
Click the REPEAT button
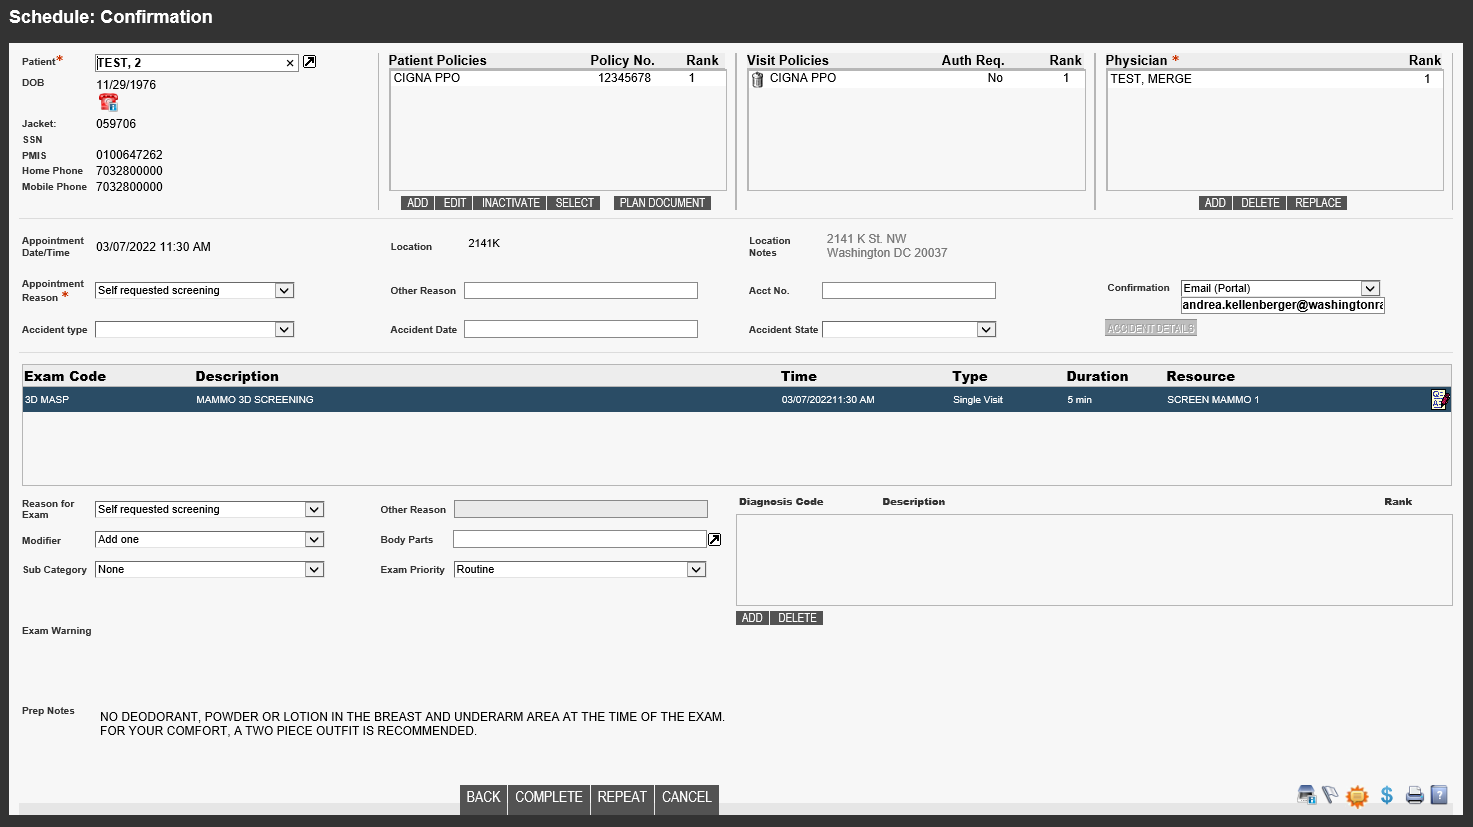[622, 797]
